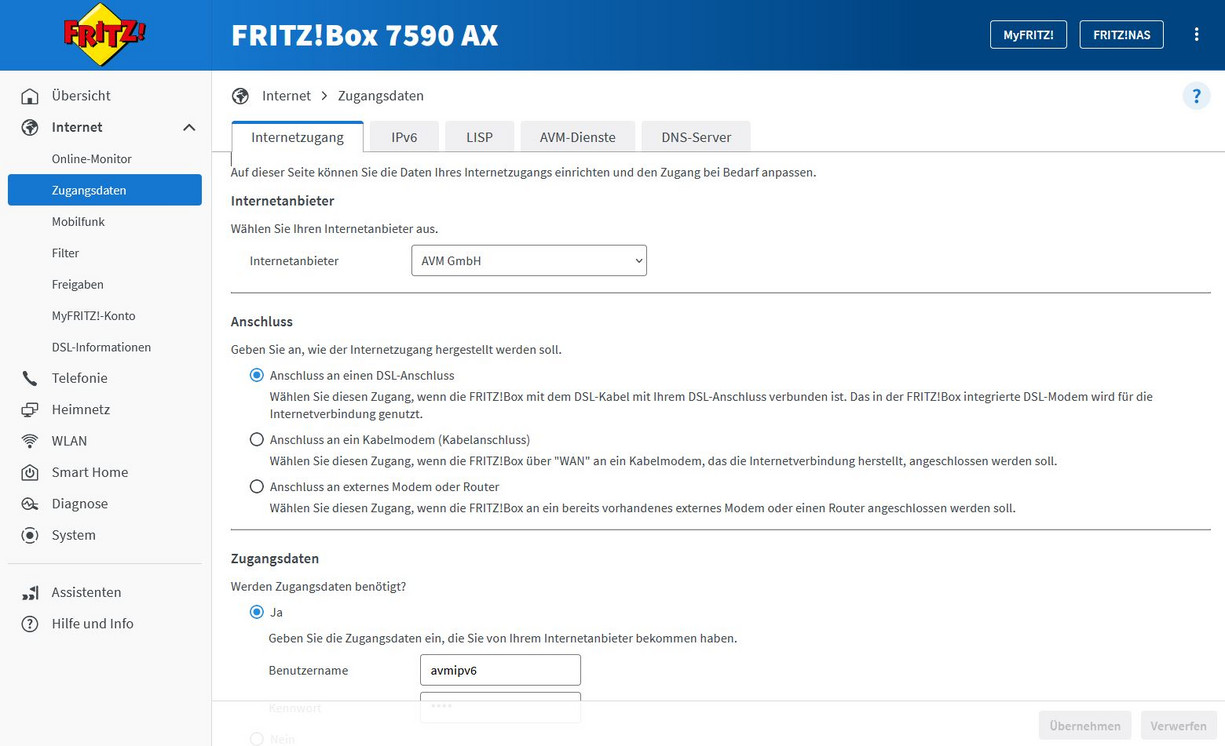Screen dimensions: 1225x746
Task: Click the Zugangsdaten breadcrumb text
Action: pos(381,96)
